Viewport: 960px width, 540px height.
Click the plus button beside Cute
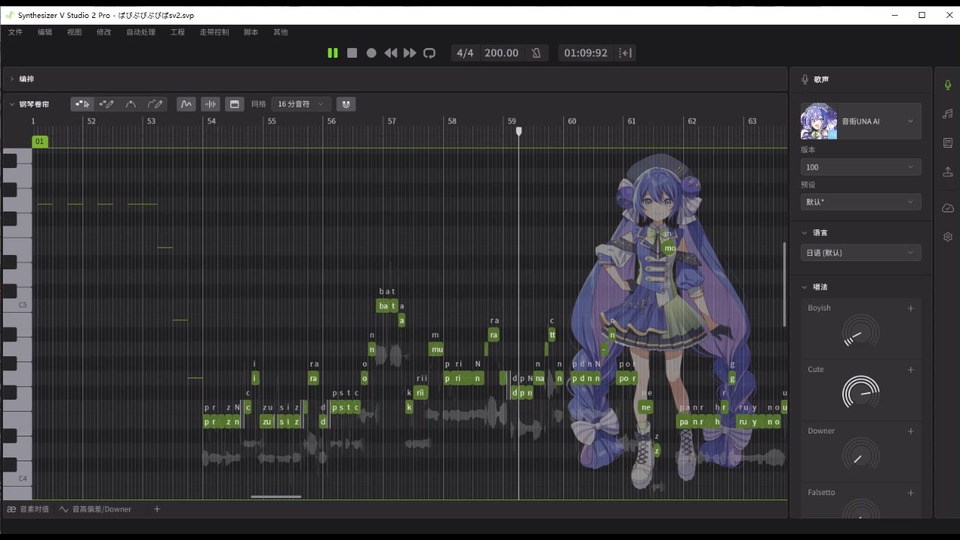pos(910,370)
